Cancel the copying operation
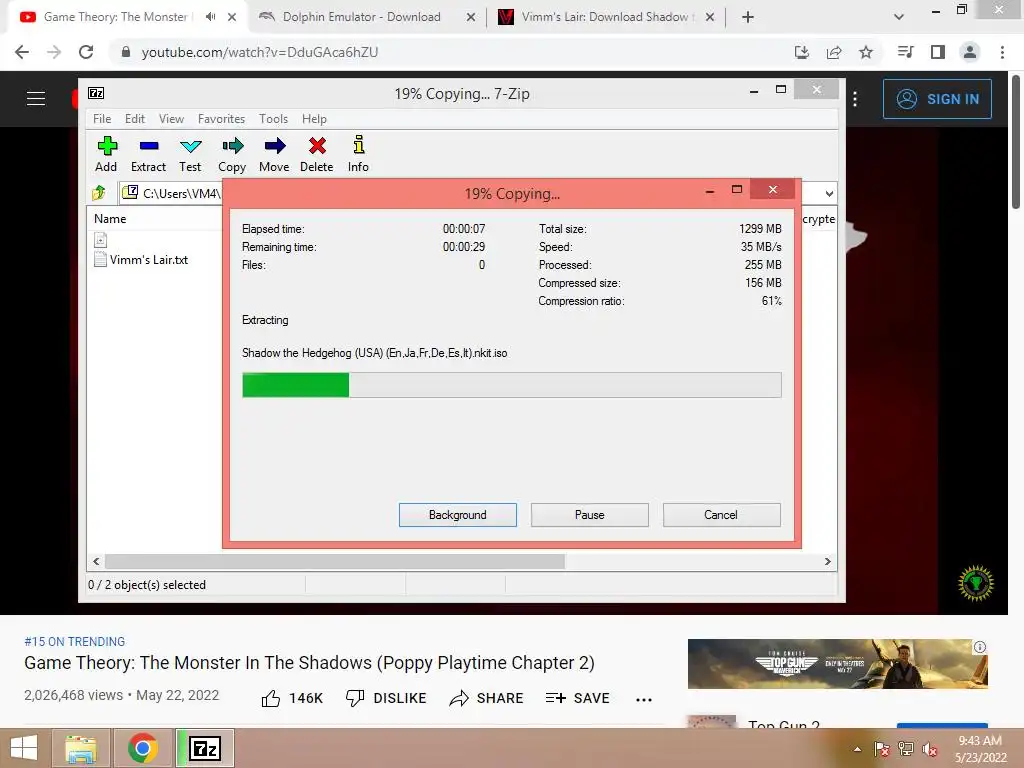Image resolution: width=1024 pixels, height=768 pixels. pyautogui.click(x=722, y=515)
